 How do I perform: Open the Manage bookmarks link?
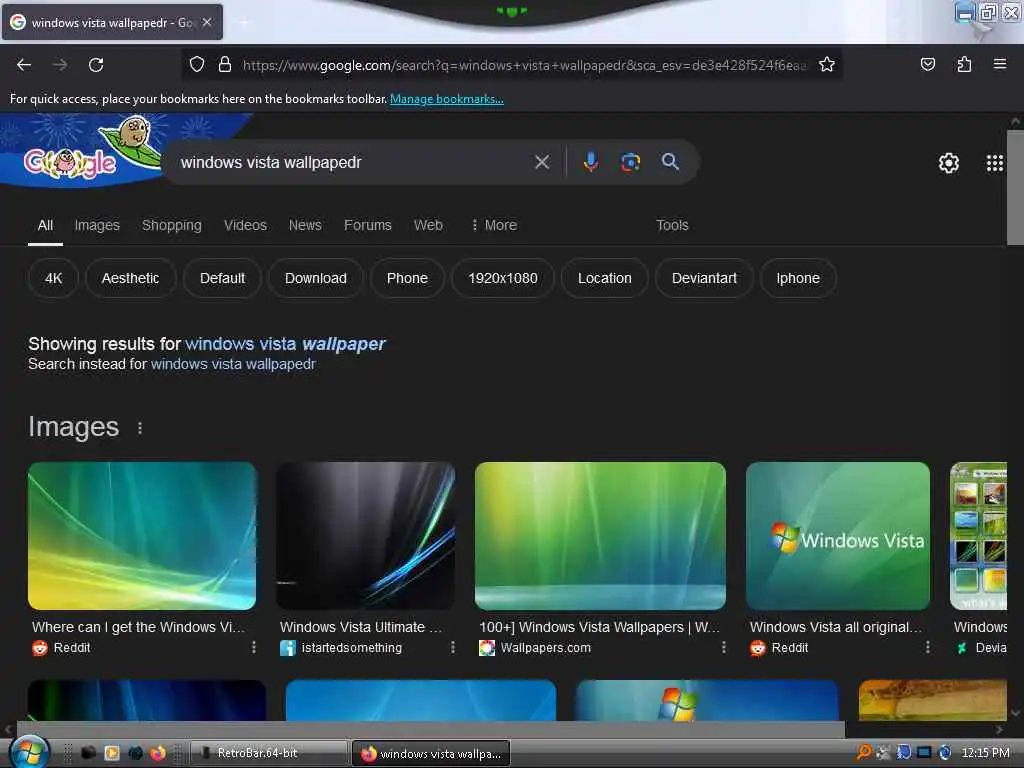[447, 99]
